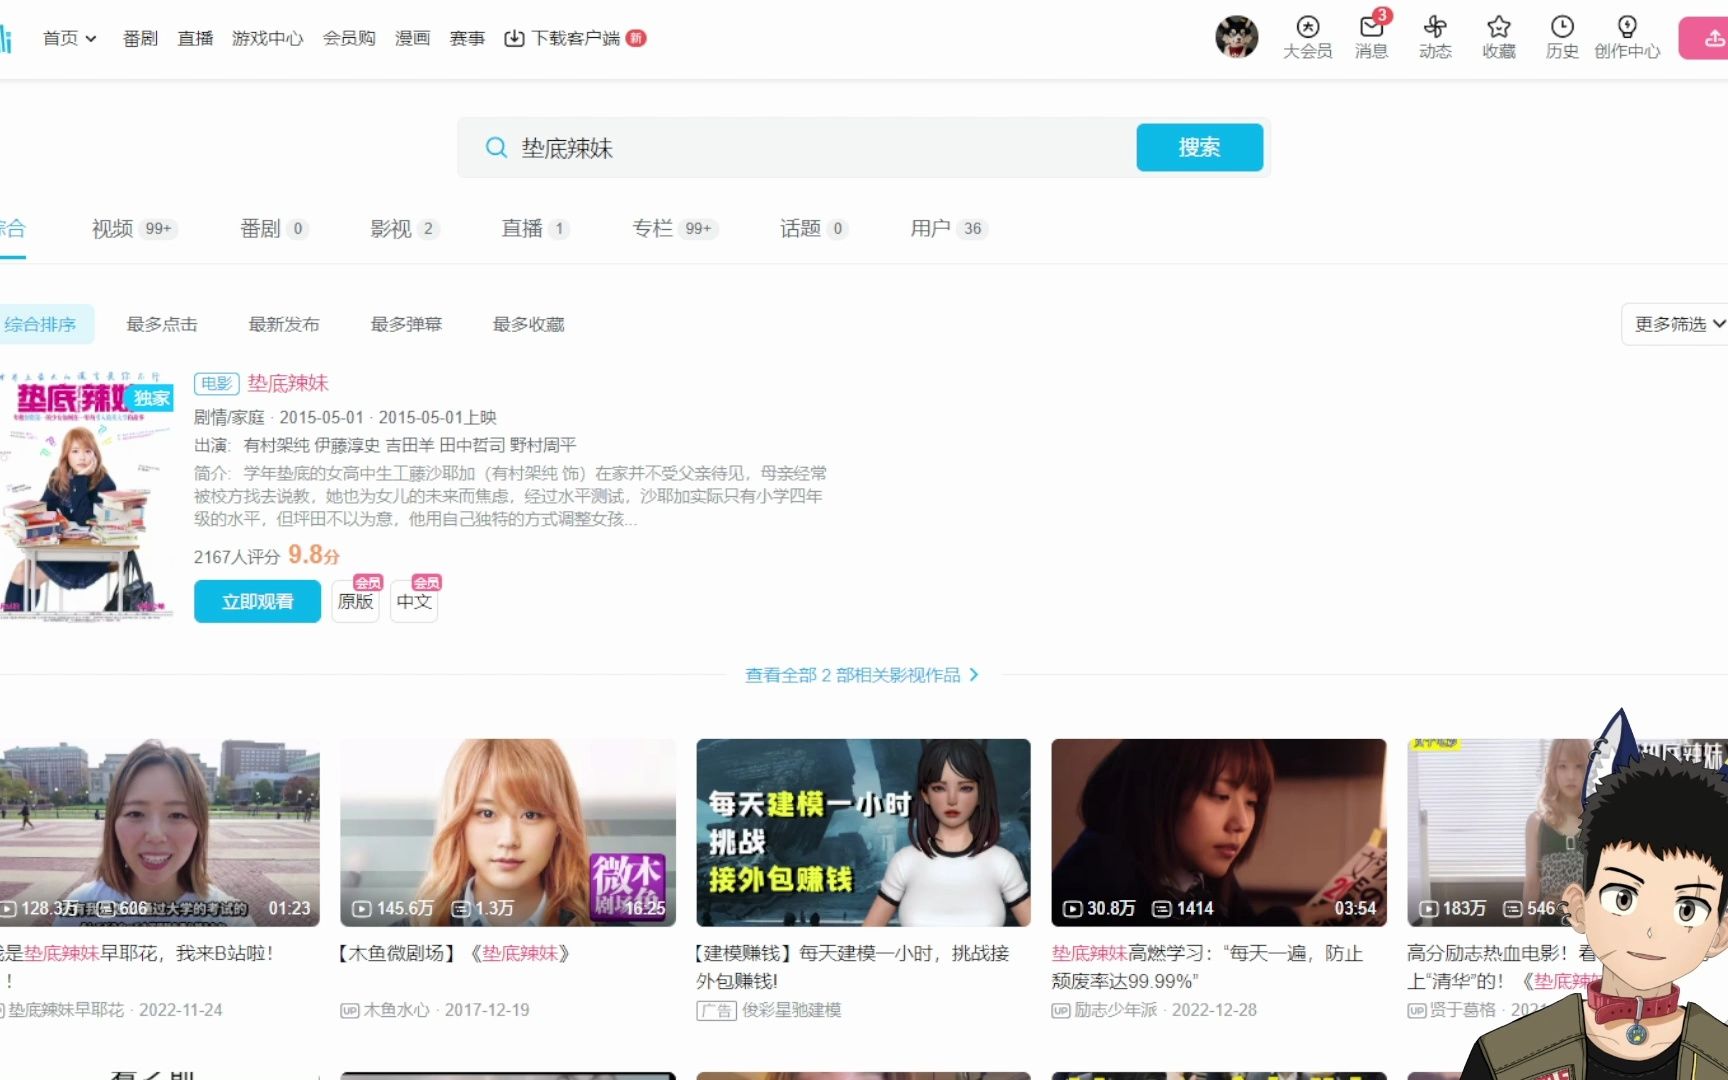
Task: Go to 直播 in the top navigation
Action: coord(195,38)
